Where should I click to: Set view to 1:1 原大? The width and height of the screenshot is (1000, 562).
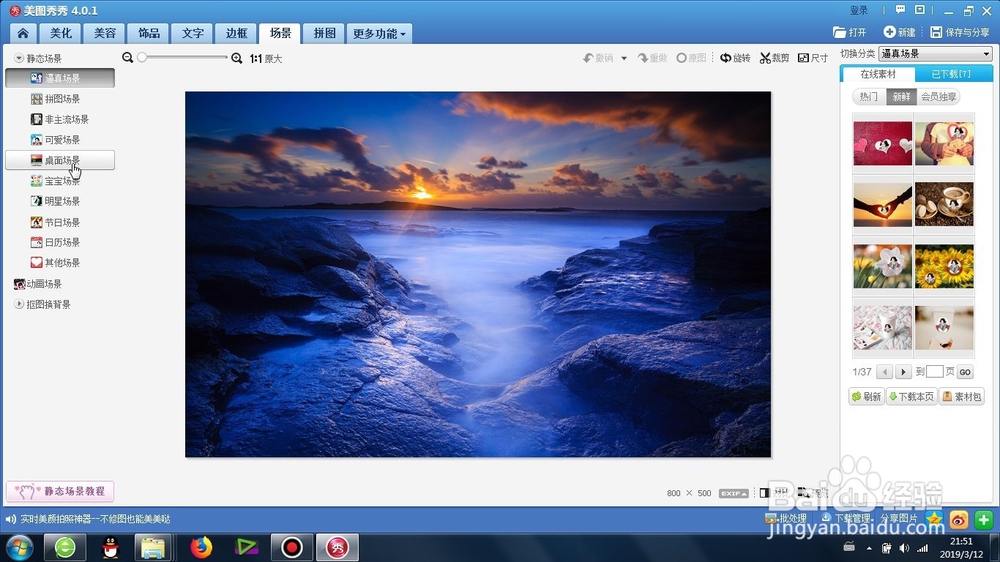[266, 59]
